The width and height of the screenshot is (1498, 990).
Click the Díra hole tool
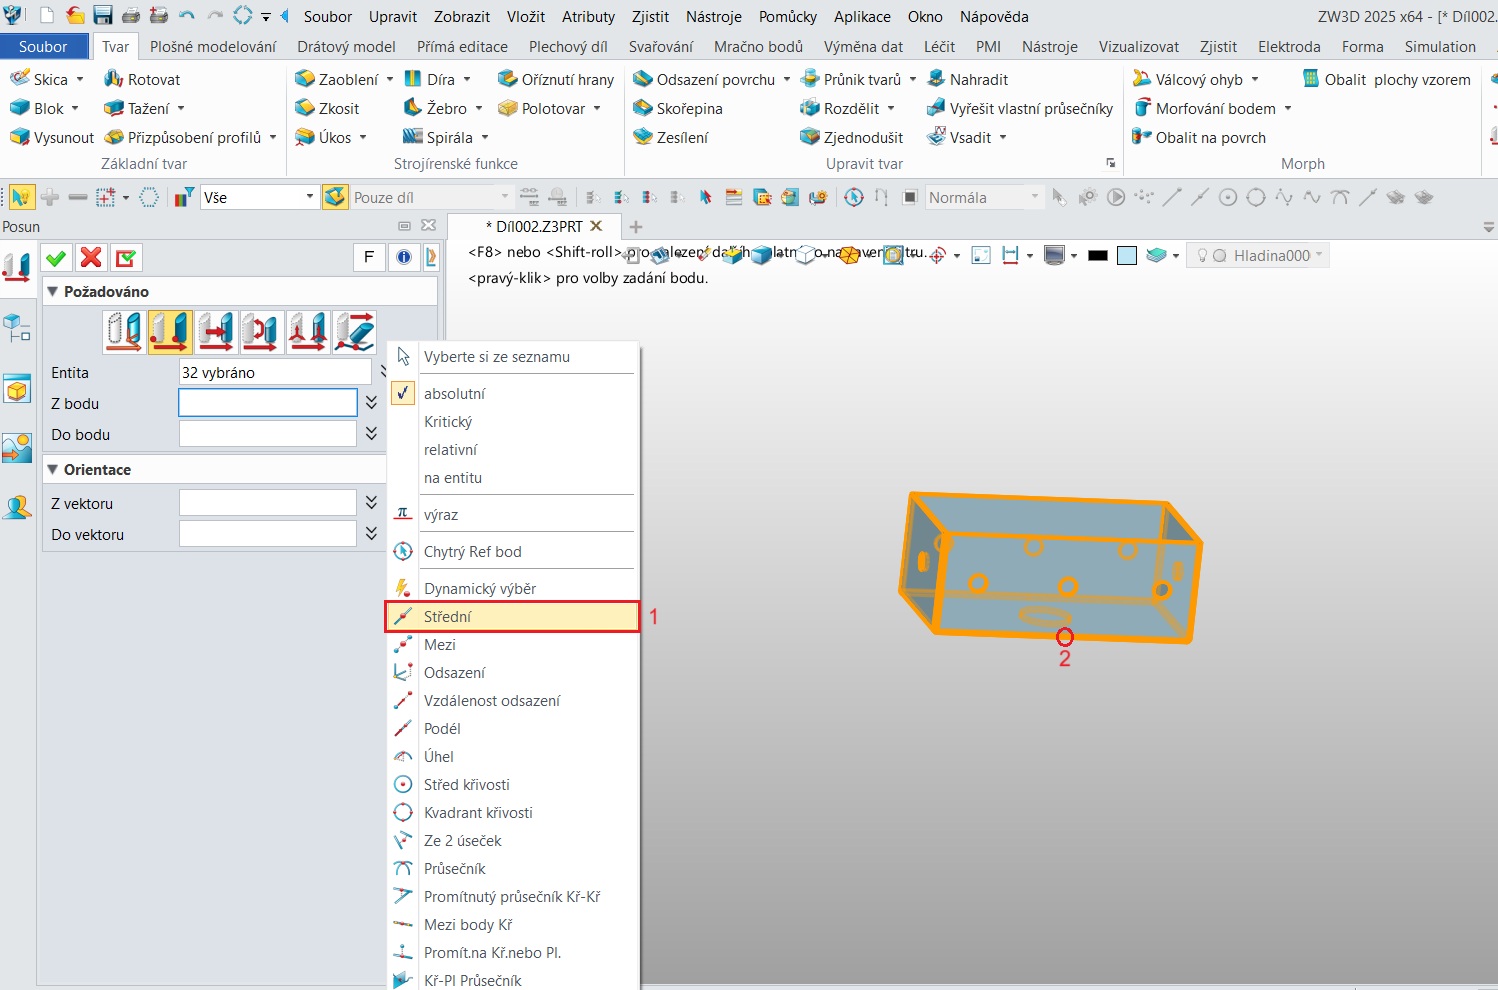tap(430, 79)
